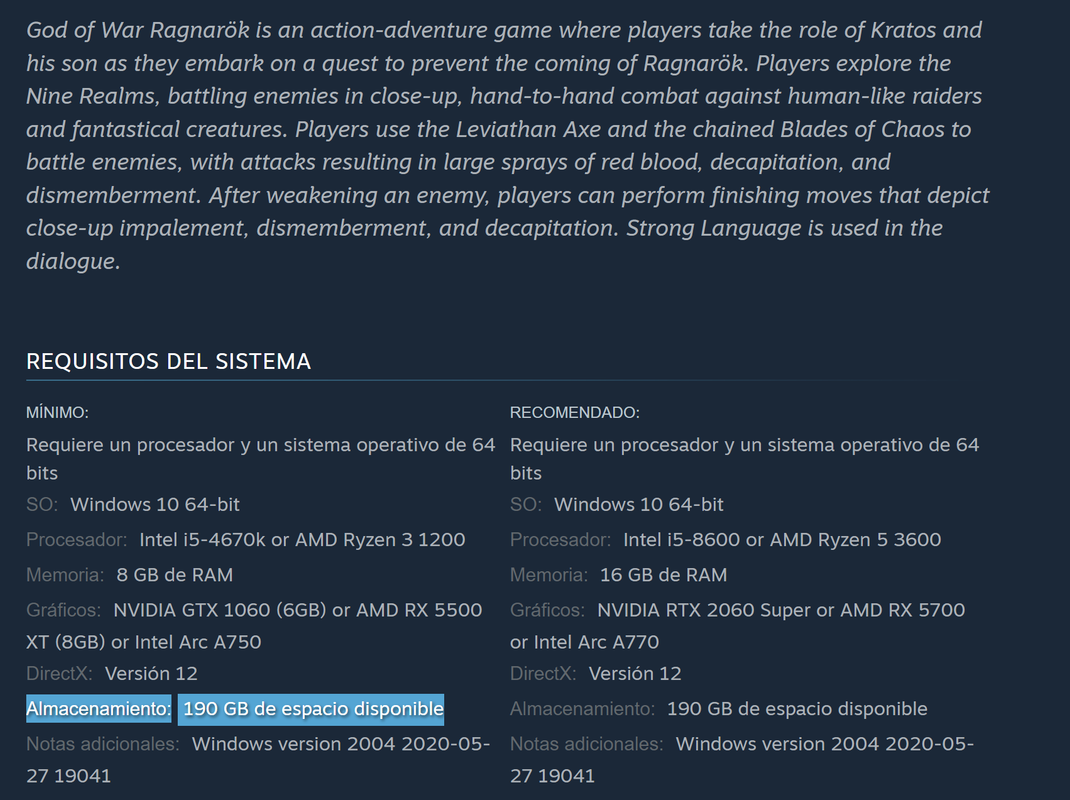Click 'Strong Language is used in the' sentence
This screenshot has height=800, width=1070.
click(x=785, y=228)
